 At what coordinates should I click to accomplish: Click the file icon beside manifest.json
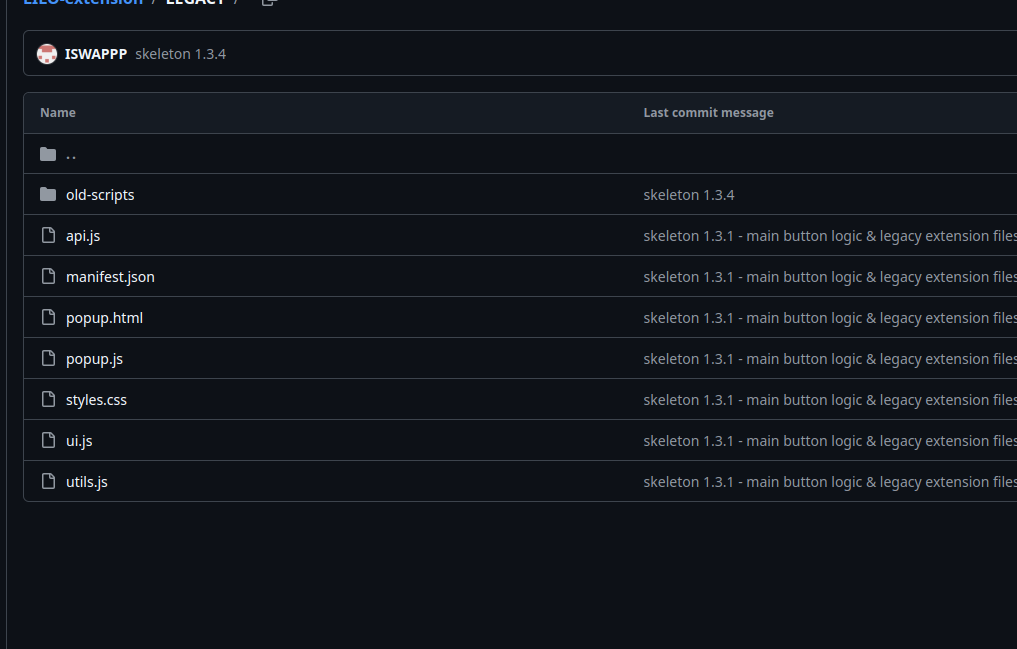tap(48, 276)
